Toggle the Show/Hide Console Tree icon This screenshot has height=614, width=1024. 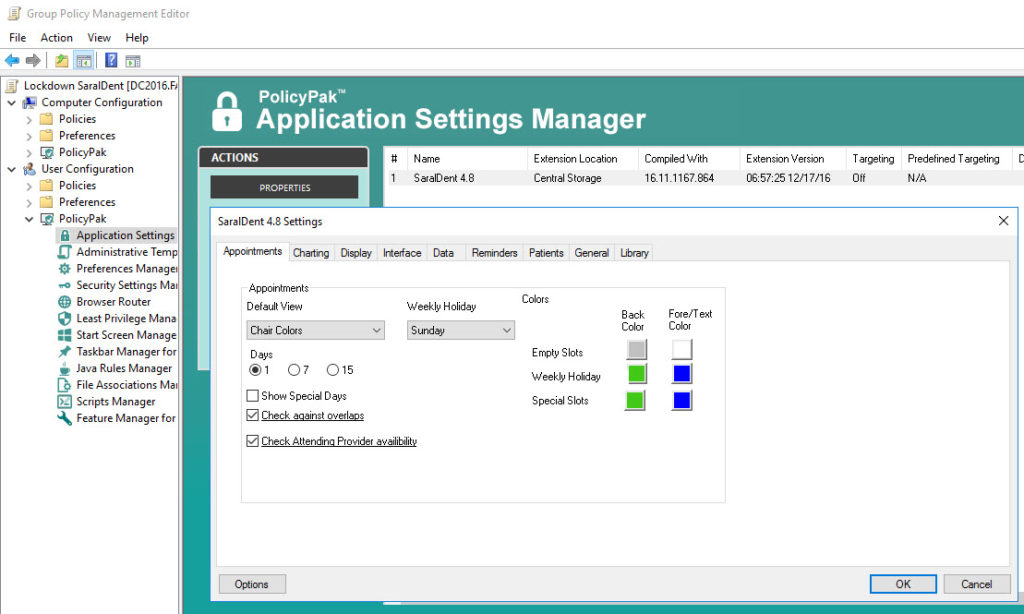tap(84, 61)
